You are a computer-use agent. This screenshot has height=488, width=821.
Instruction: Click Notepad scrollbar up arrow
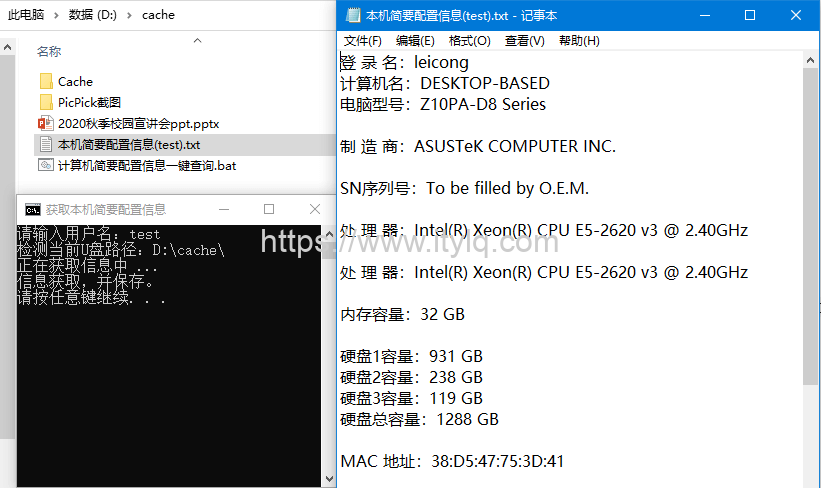tap(810, 61)
